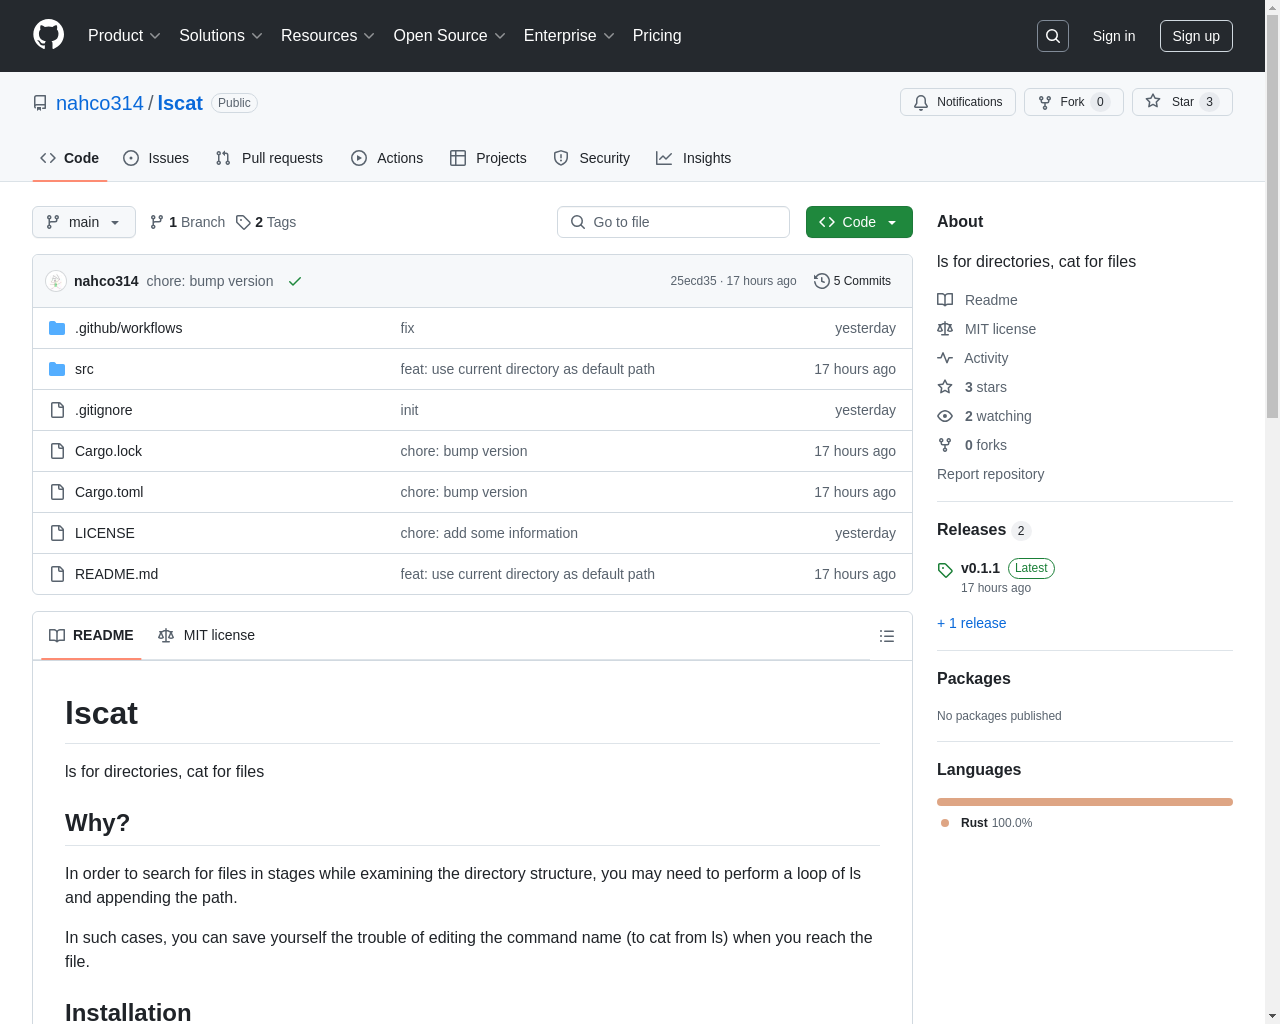
Task: Switch to the Projects tab
Action: point(488,158)
